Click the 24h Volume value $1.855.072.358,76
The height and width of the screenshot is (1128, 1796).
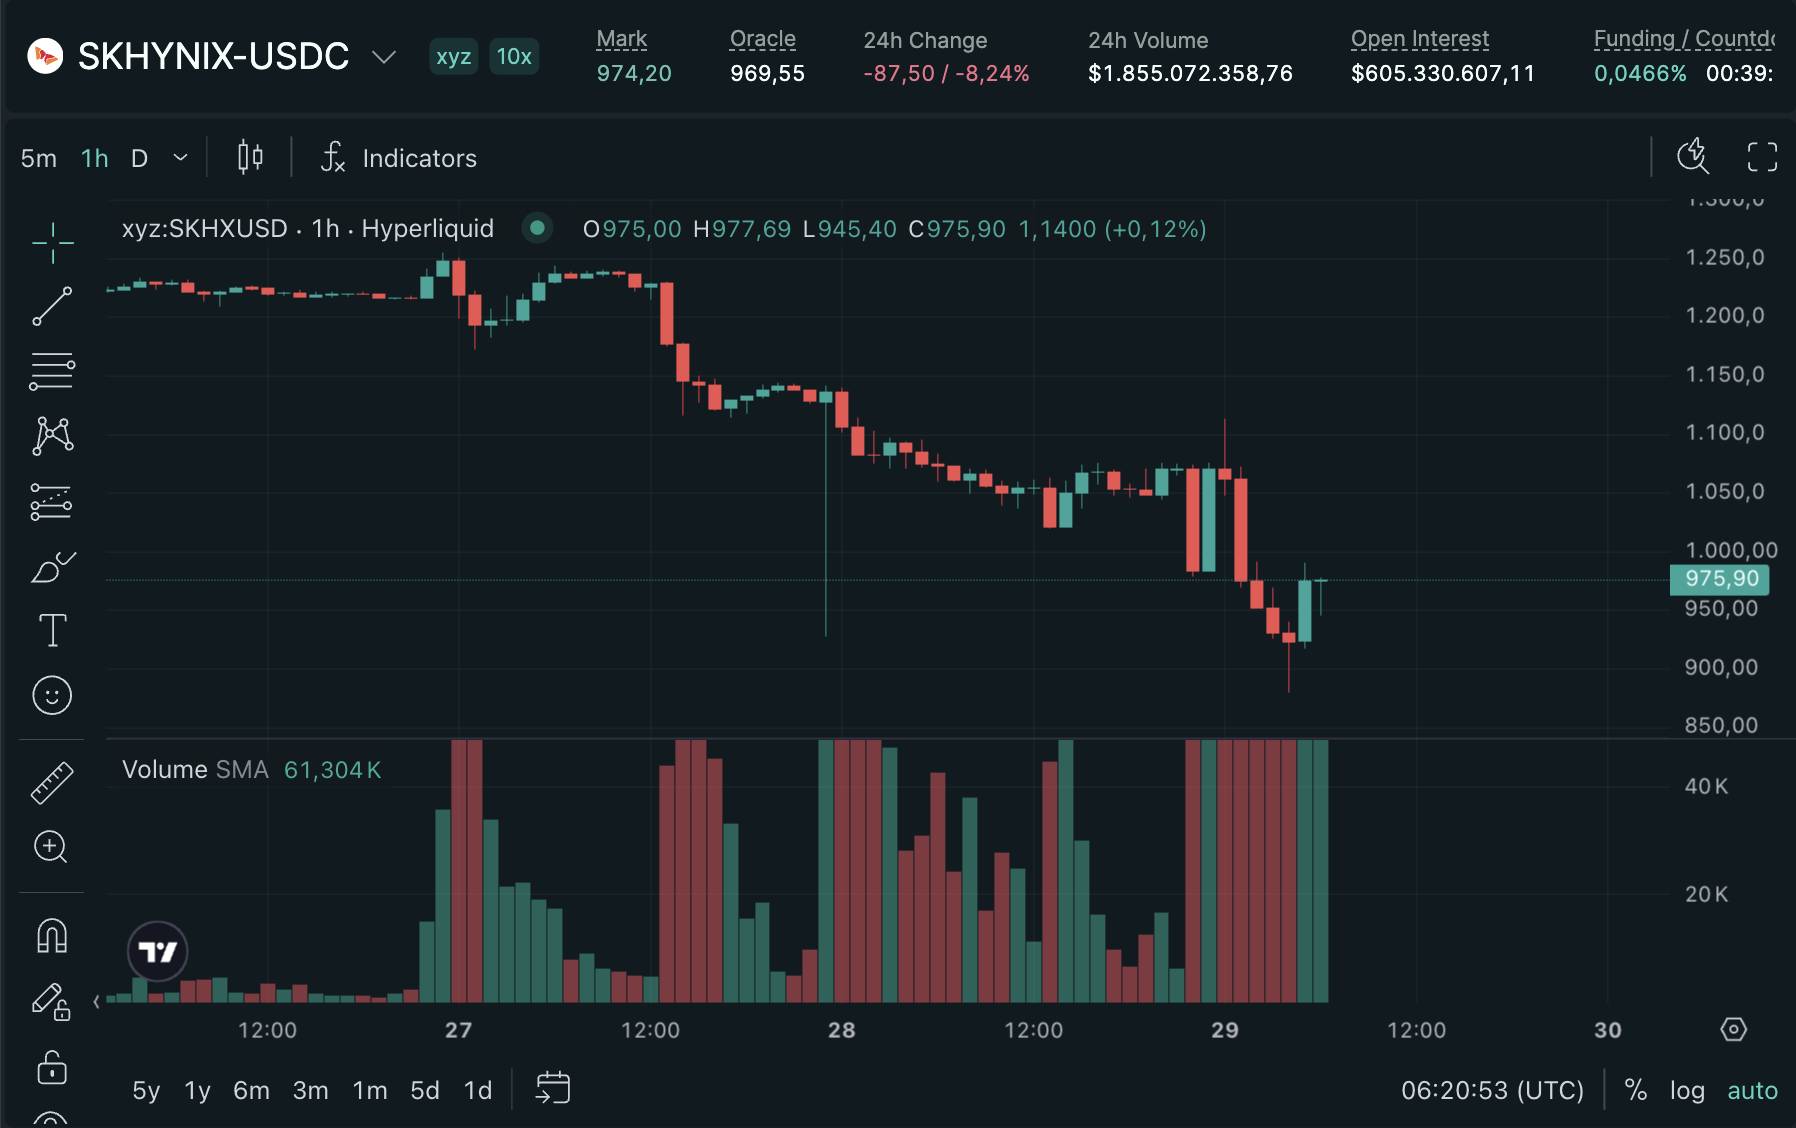tap(1190, 73)
